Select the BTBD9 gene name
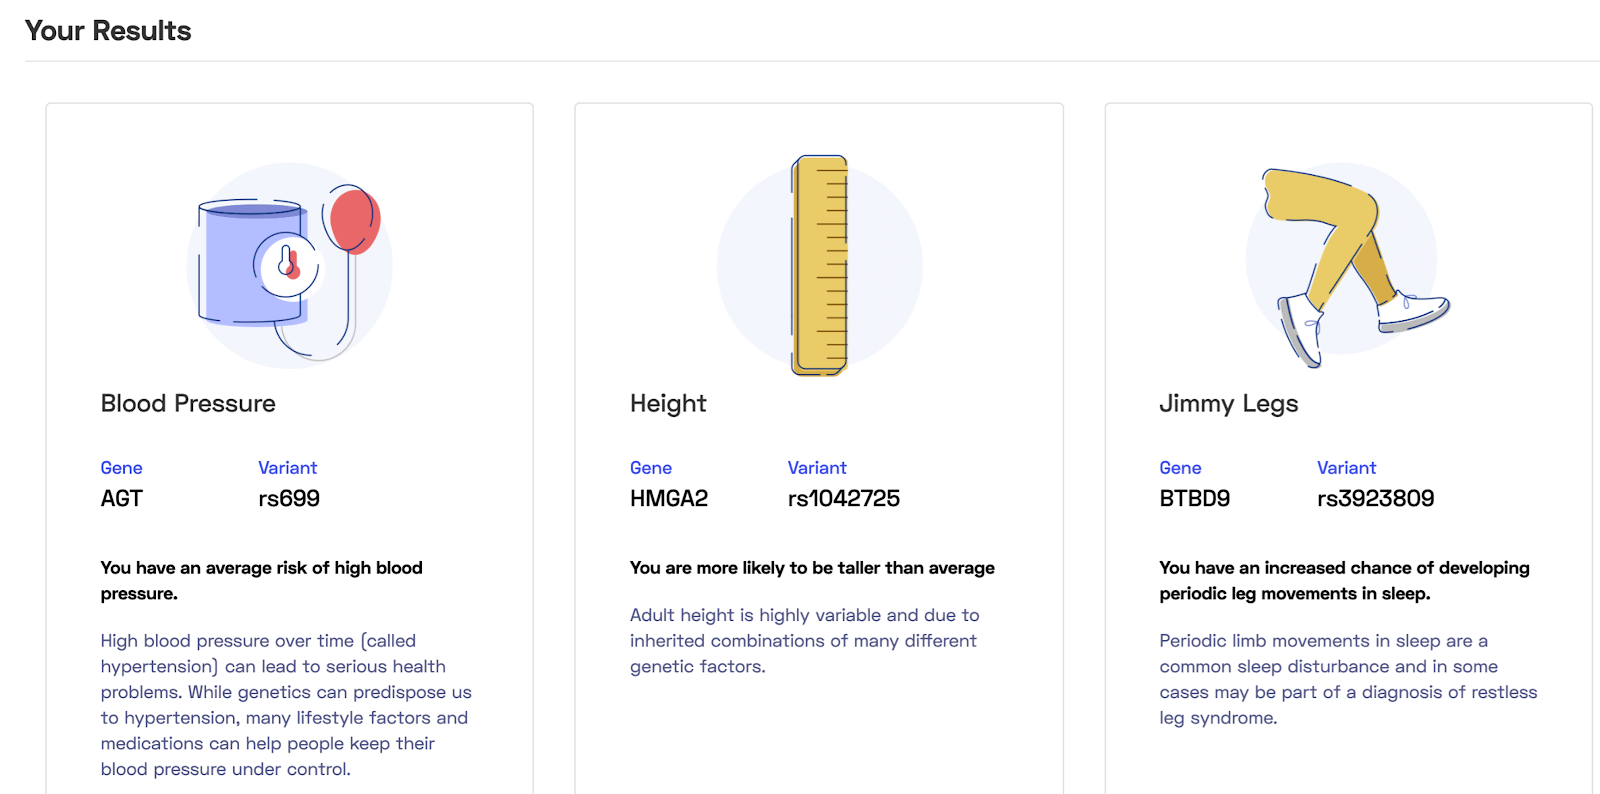Image resolution: width=1600 pixels, height=794 pixels. (x=1195, y=498)
